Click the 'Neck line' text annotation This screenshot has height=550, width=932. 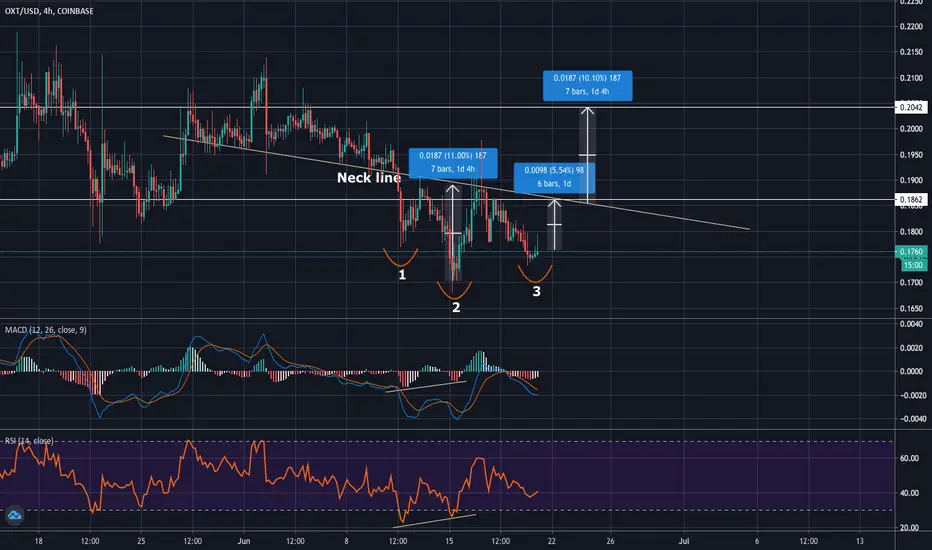(369, 177)
